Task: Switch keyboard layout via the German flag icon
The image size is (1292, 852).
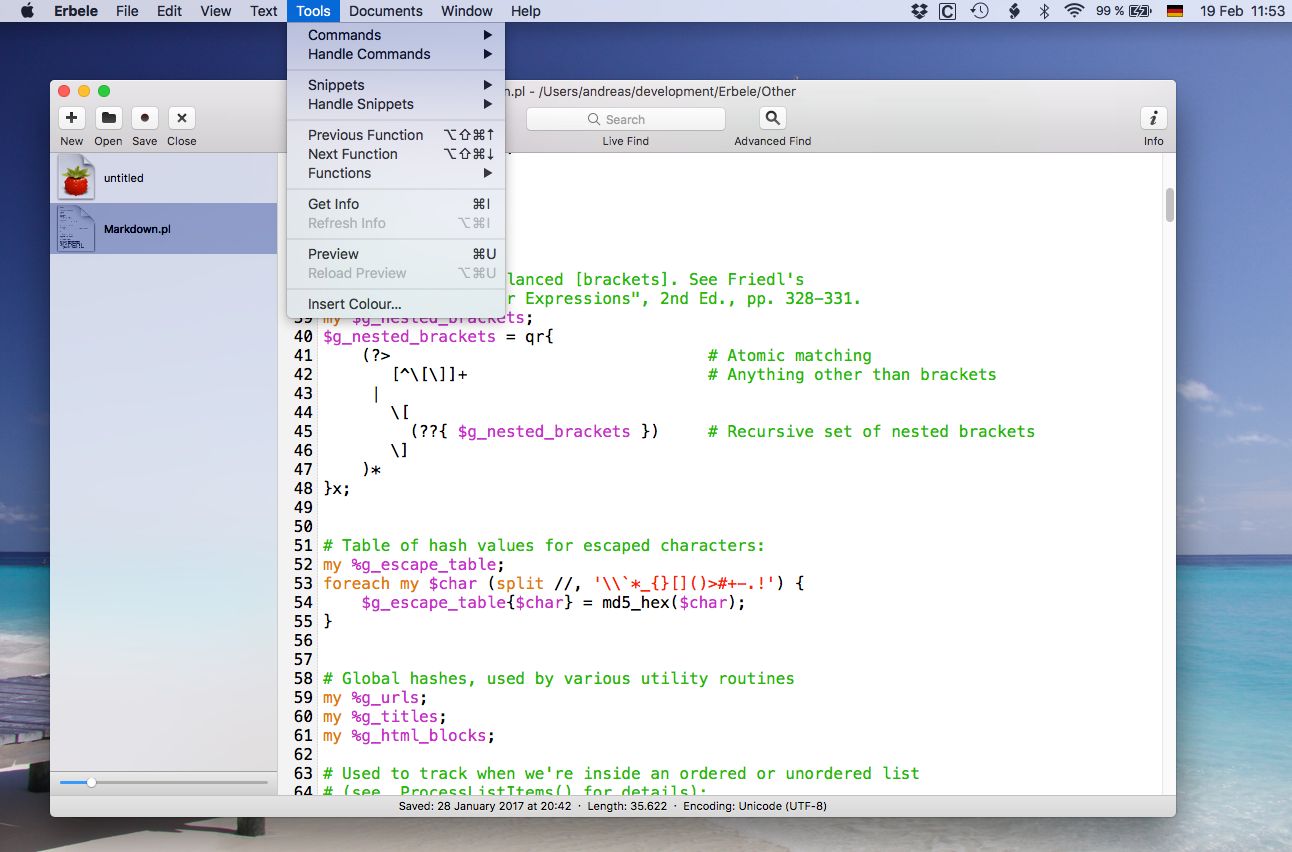Action: (1176, 11)
